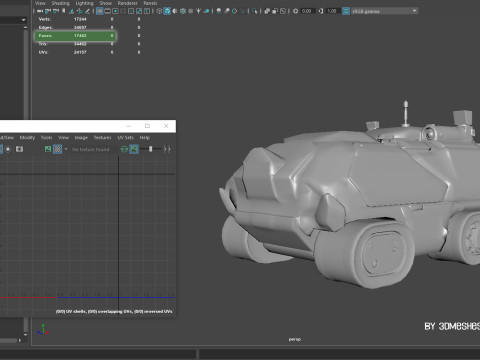Toggle the View Transform icon
480x360 pixels.
(x=346, y=11)
